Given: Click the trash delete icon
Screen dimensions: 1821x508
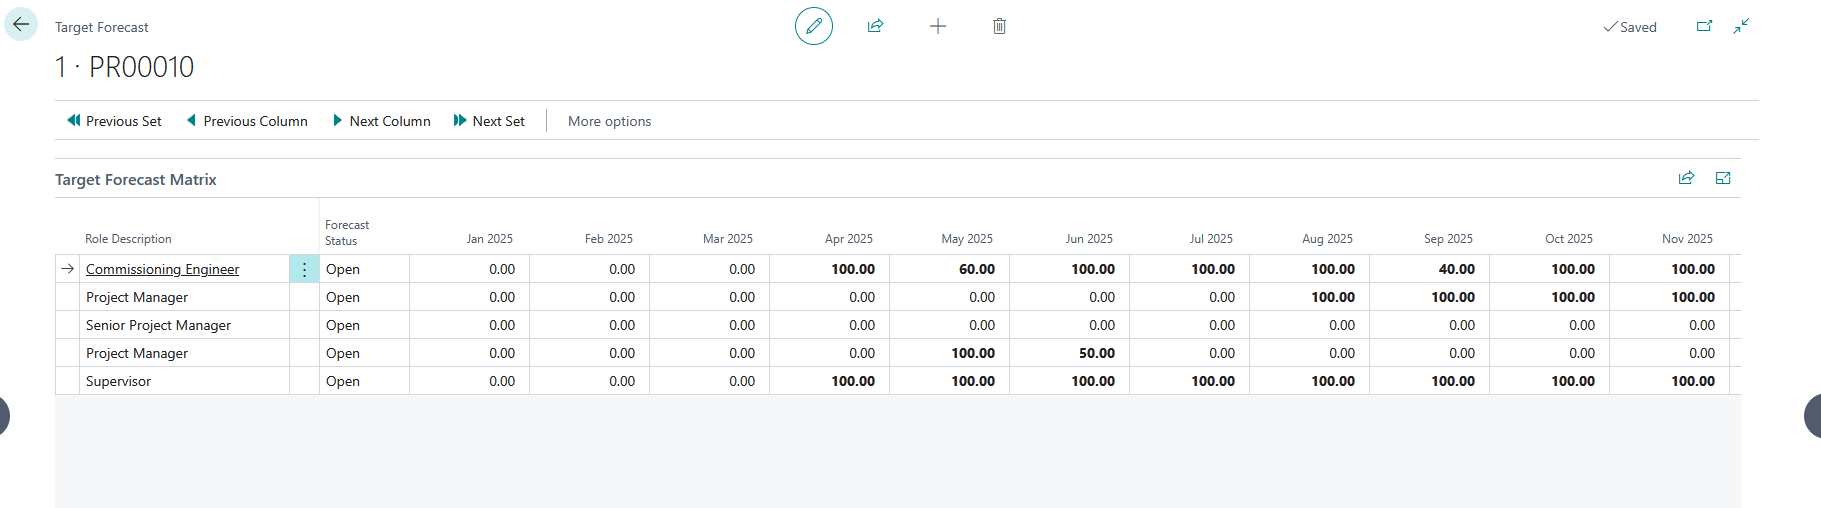Looking at the screenshot, I should [999, 26].
